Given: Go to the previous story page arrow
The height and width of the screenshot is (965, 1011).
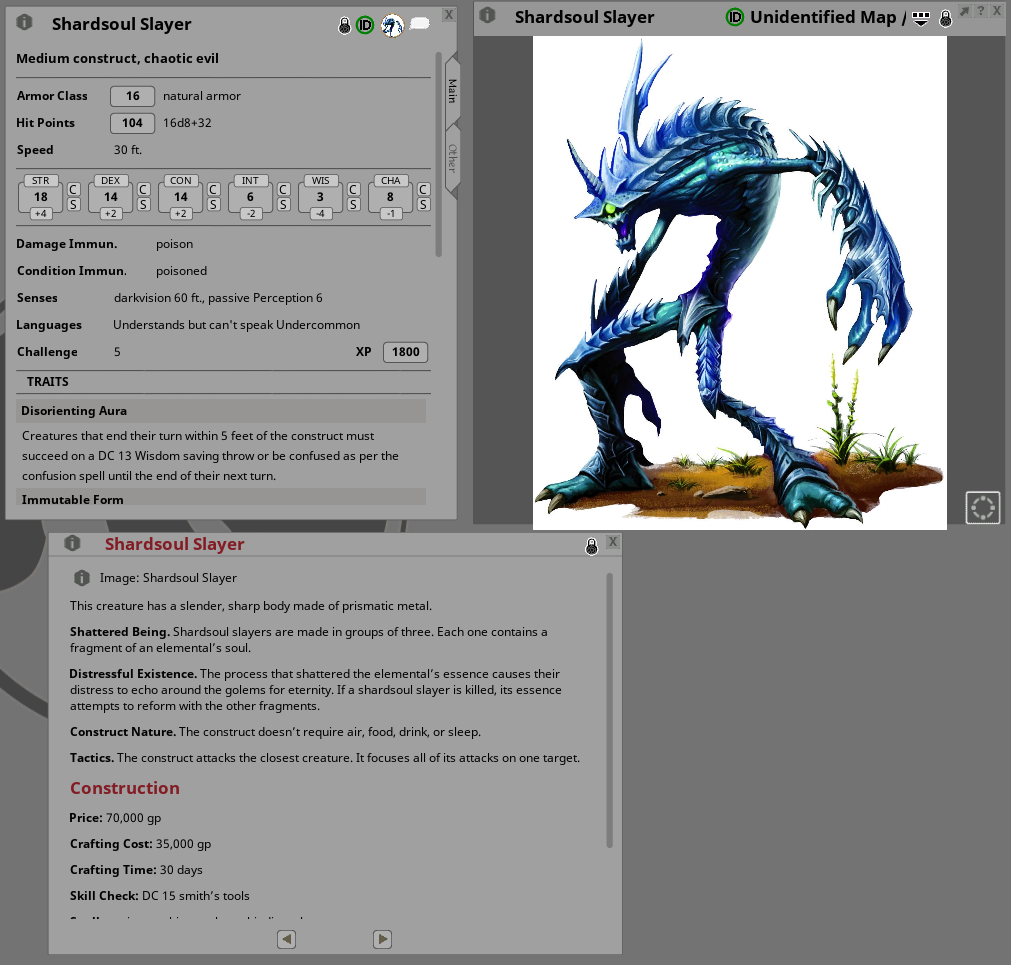Looking at the screenshot, I should tap(286, 939).
